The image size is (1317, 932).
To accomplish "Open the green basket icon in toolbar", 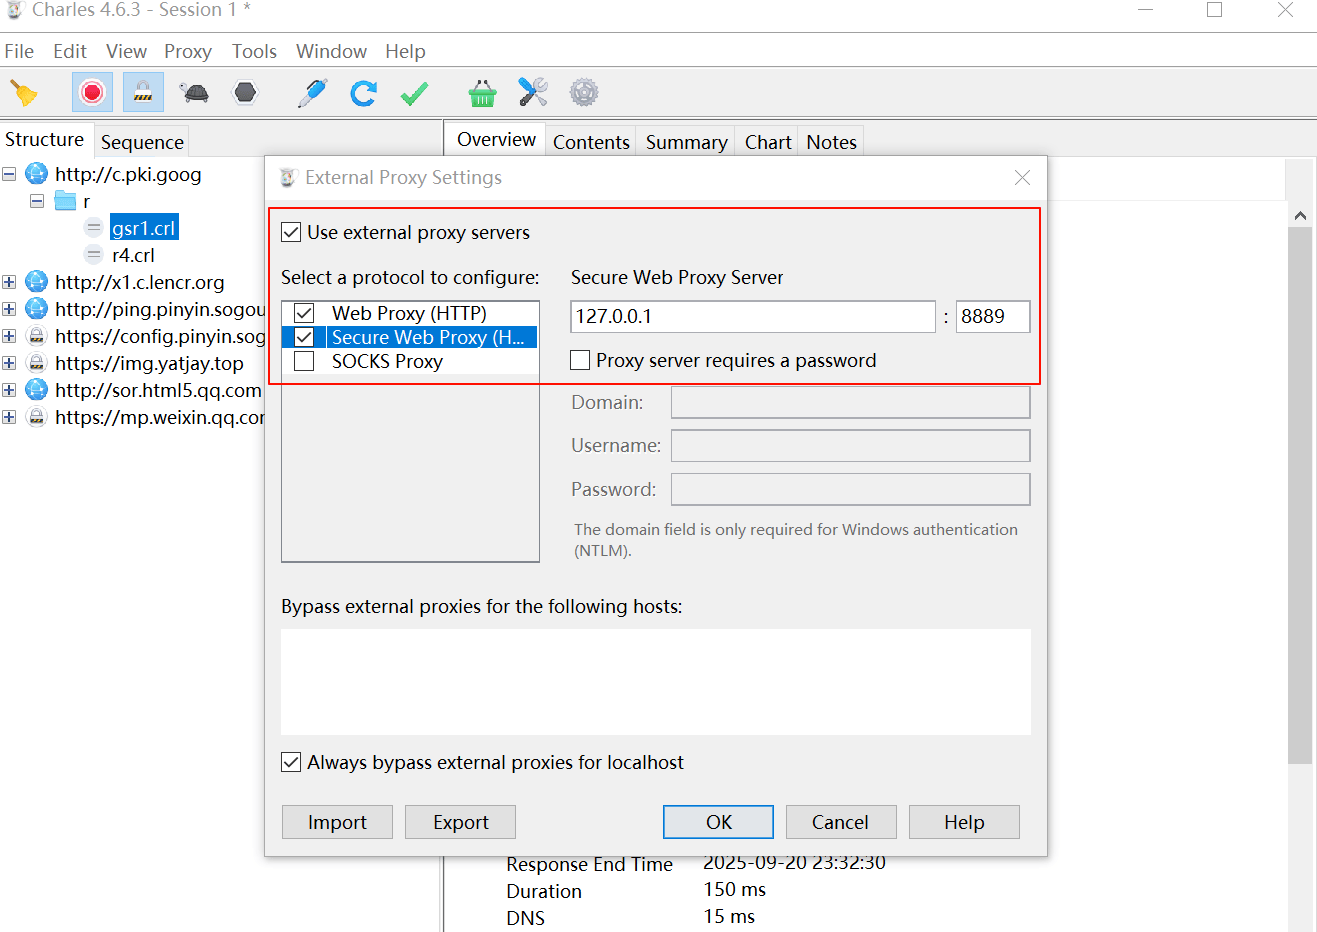I will [x=482, y=93].
